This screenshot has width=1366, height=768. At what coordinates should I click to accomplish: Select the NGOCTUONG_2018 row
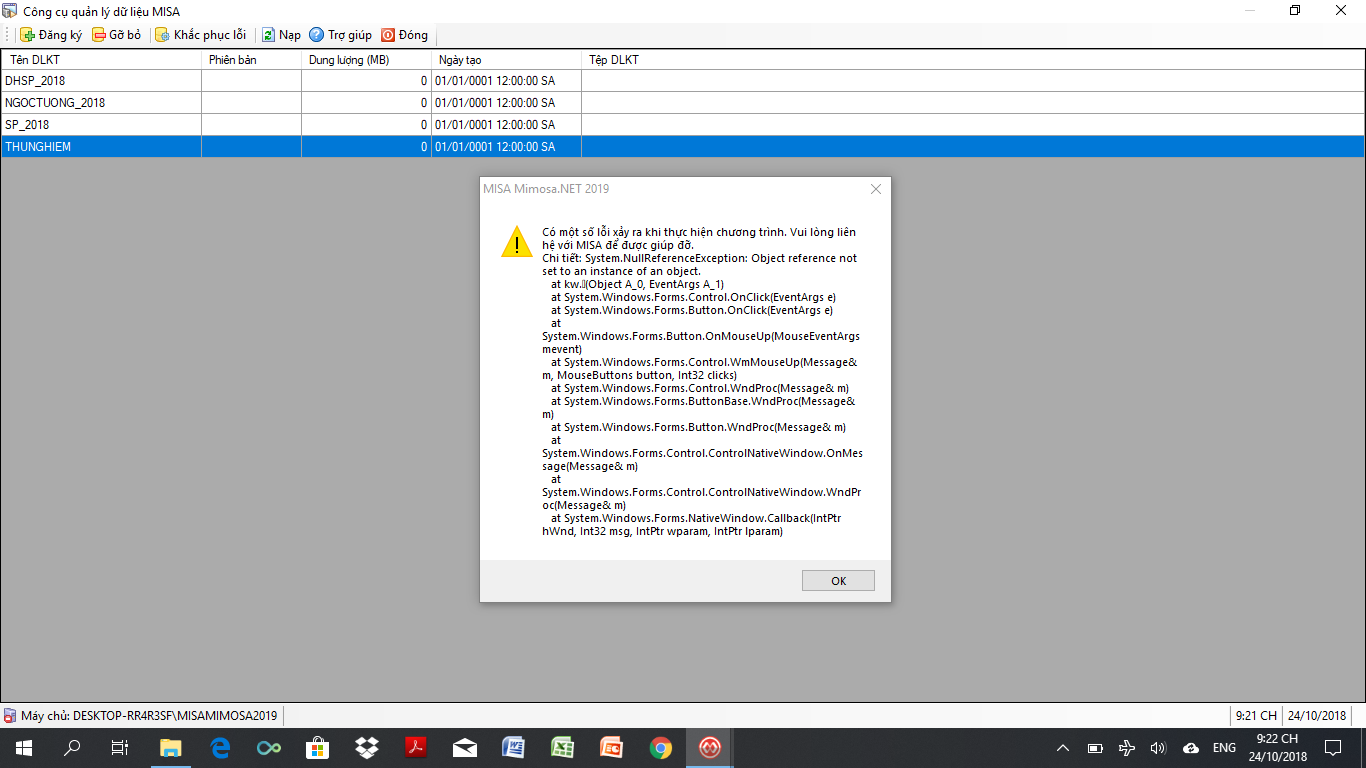coord(683,103)
